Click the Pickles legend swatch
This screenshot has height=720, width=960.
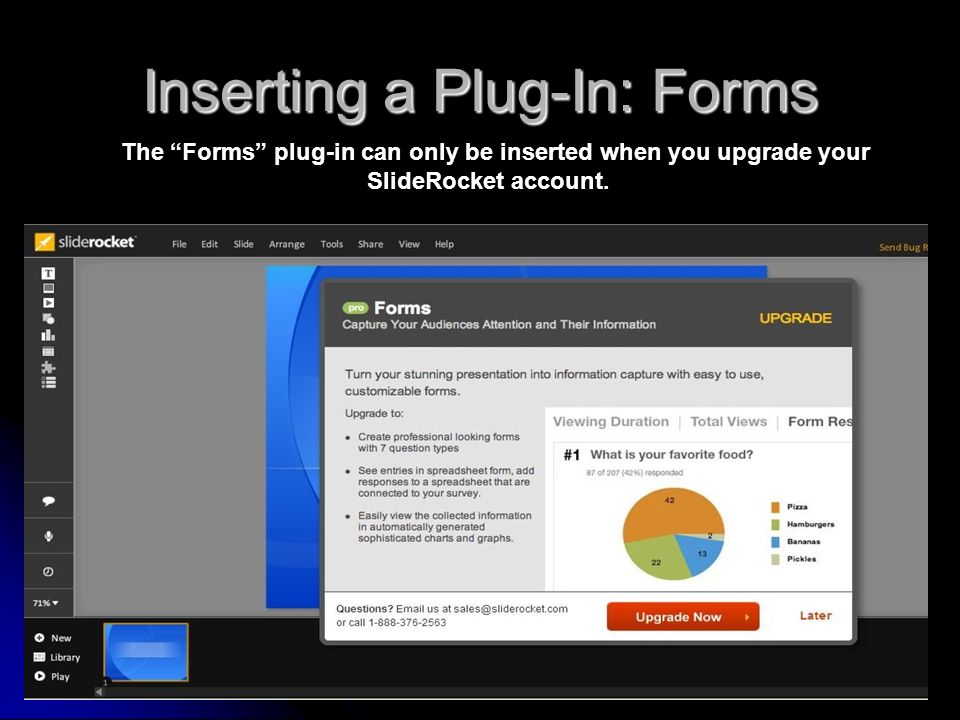pyautogui.click(x=775, y=559)
